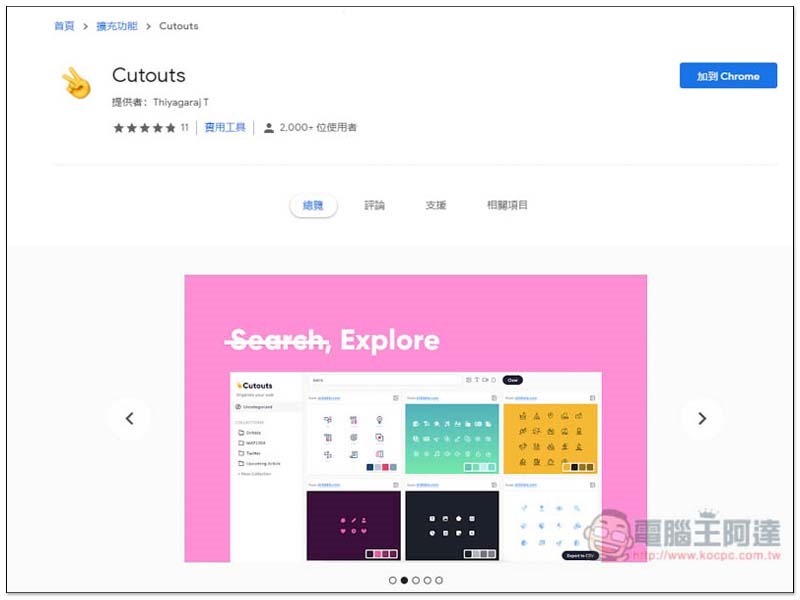The image size is (800, 600).
Task: Go to 擴充功能 breadcrumb link
Action: pyautogui.click(x=117, y=26)
